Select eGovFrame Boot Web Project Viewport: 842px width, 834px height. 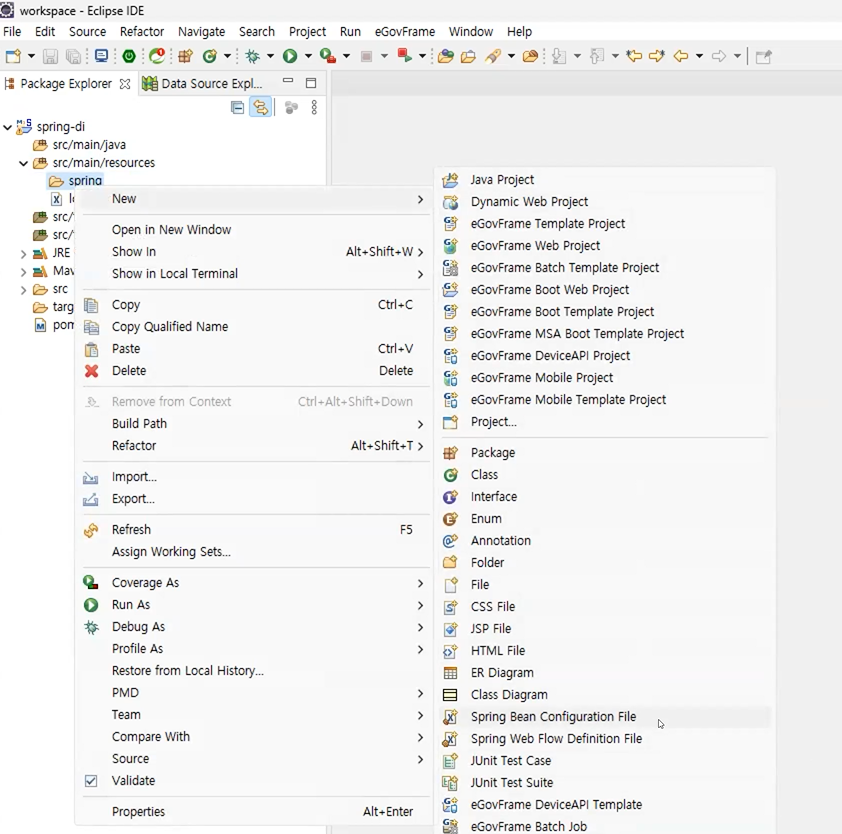click(605, 290)
